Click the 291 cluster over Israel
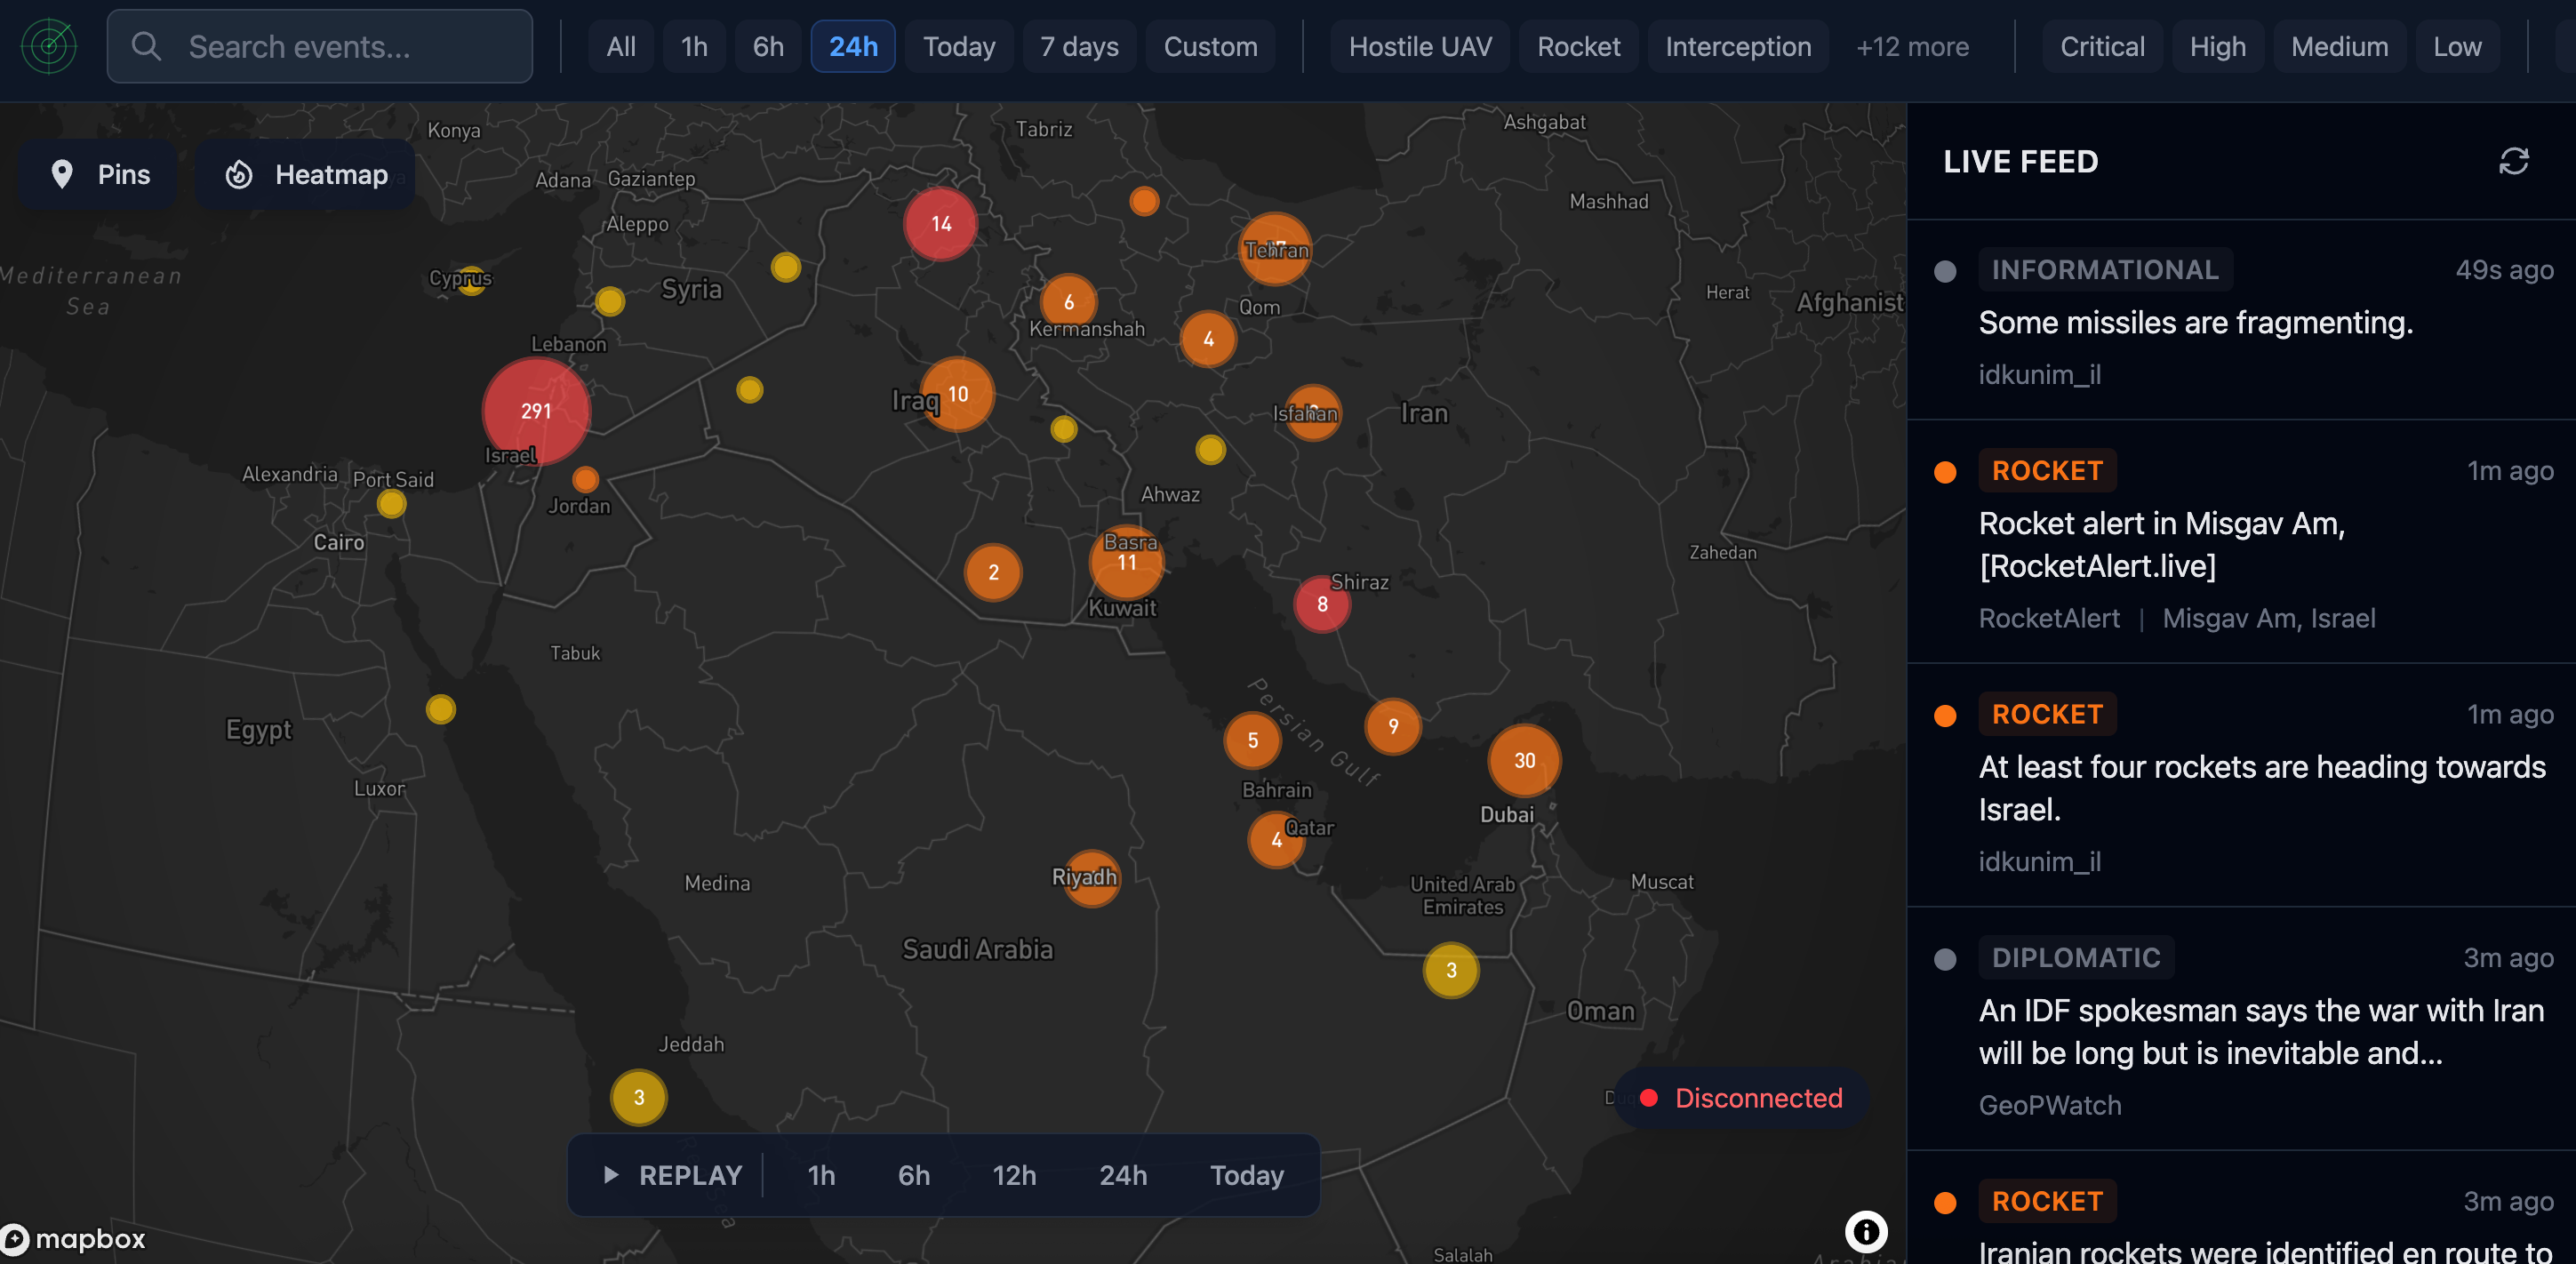The height and width of the screenshot is (1264, 2576). click(536, 411)
